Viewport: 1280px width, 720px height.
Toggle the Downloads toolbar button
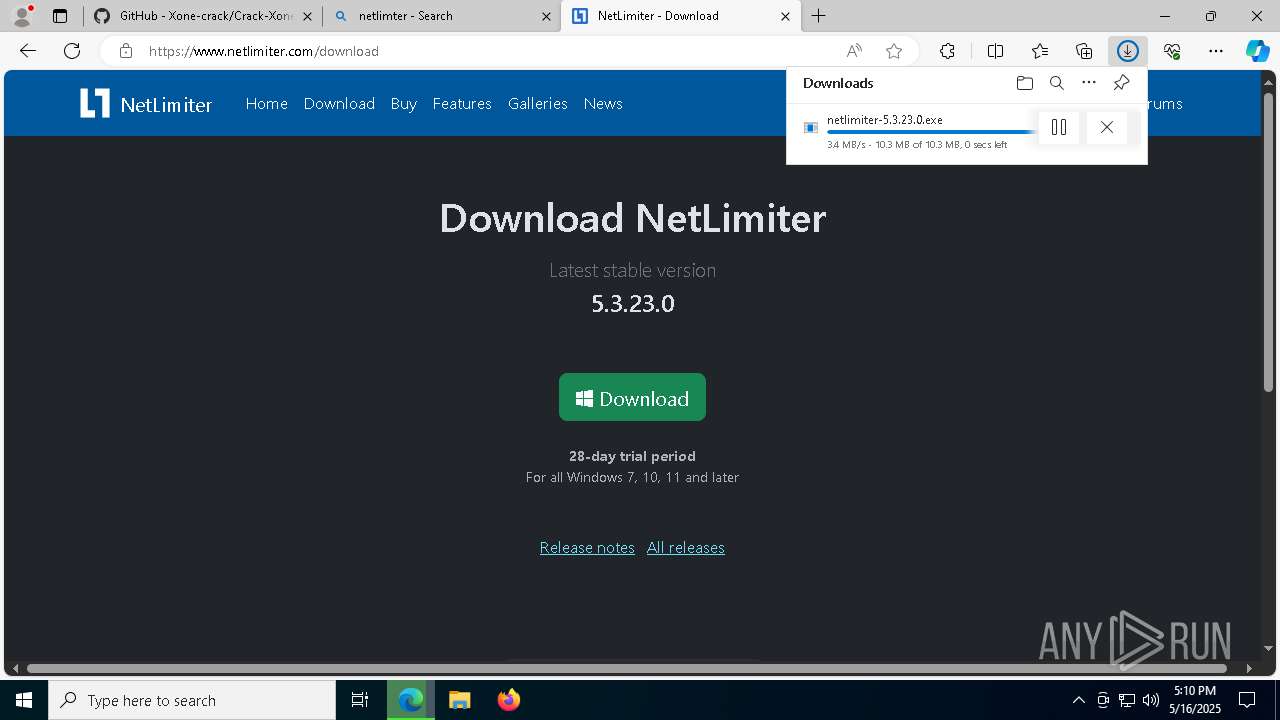(x=1128, y=51)
